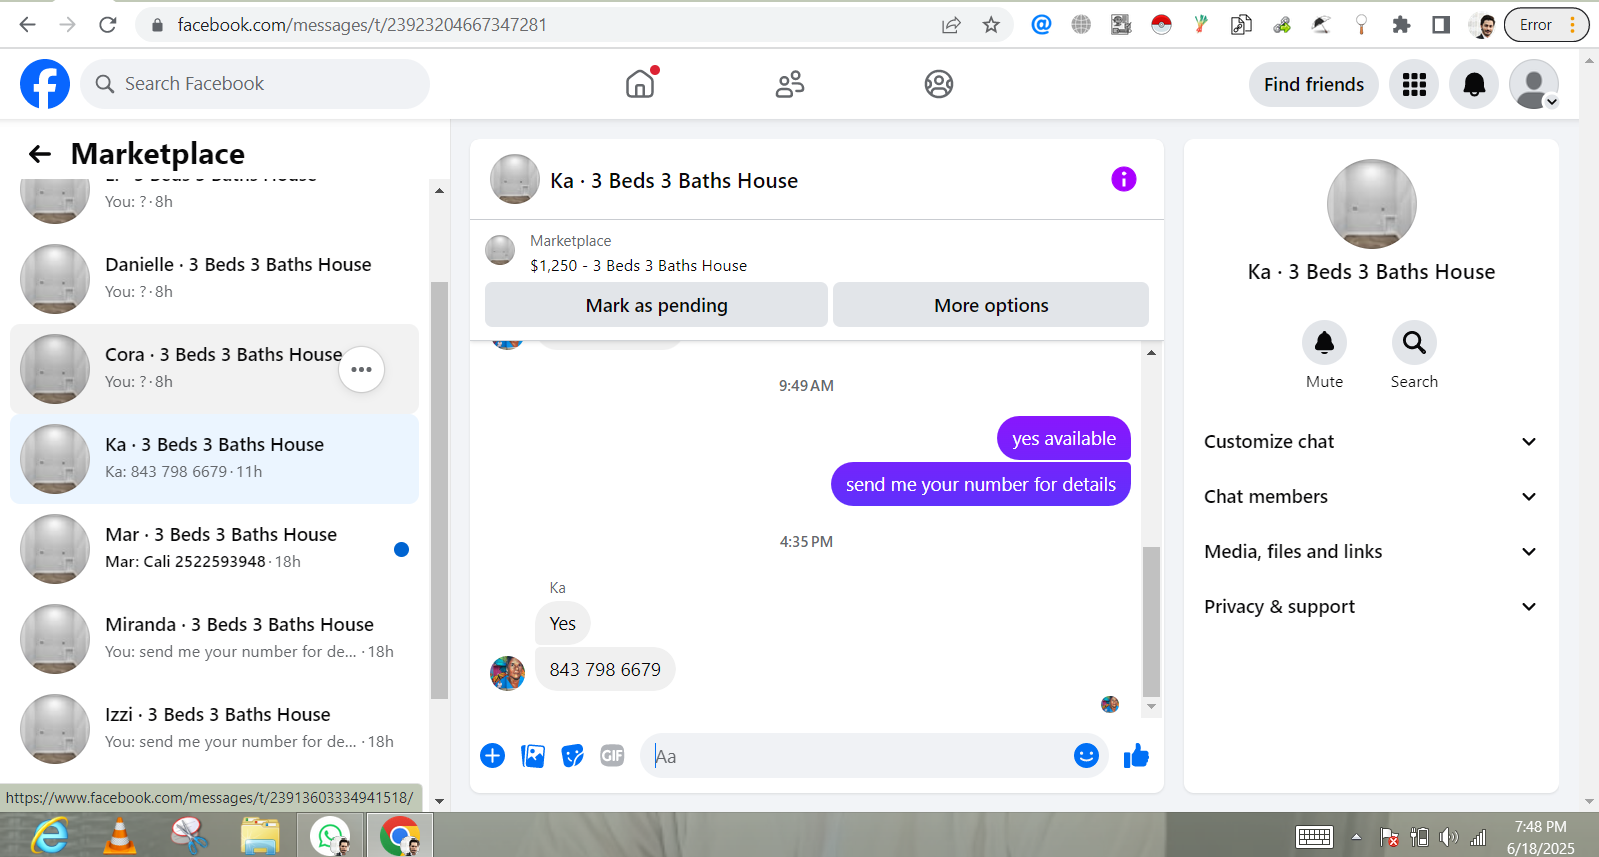
Task: Click the Find friends button
Action: coord(1314,84)
